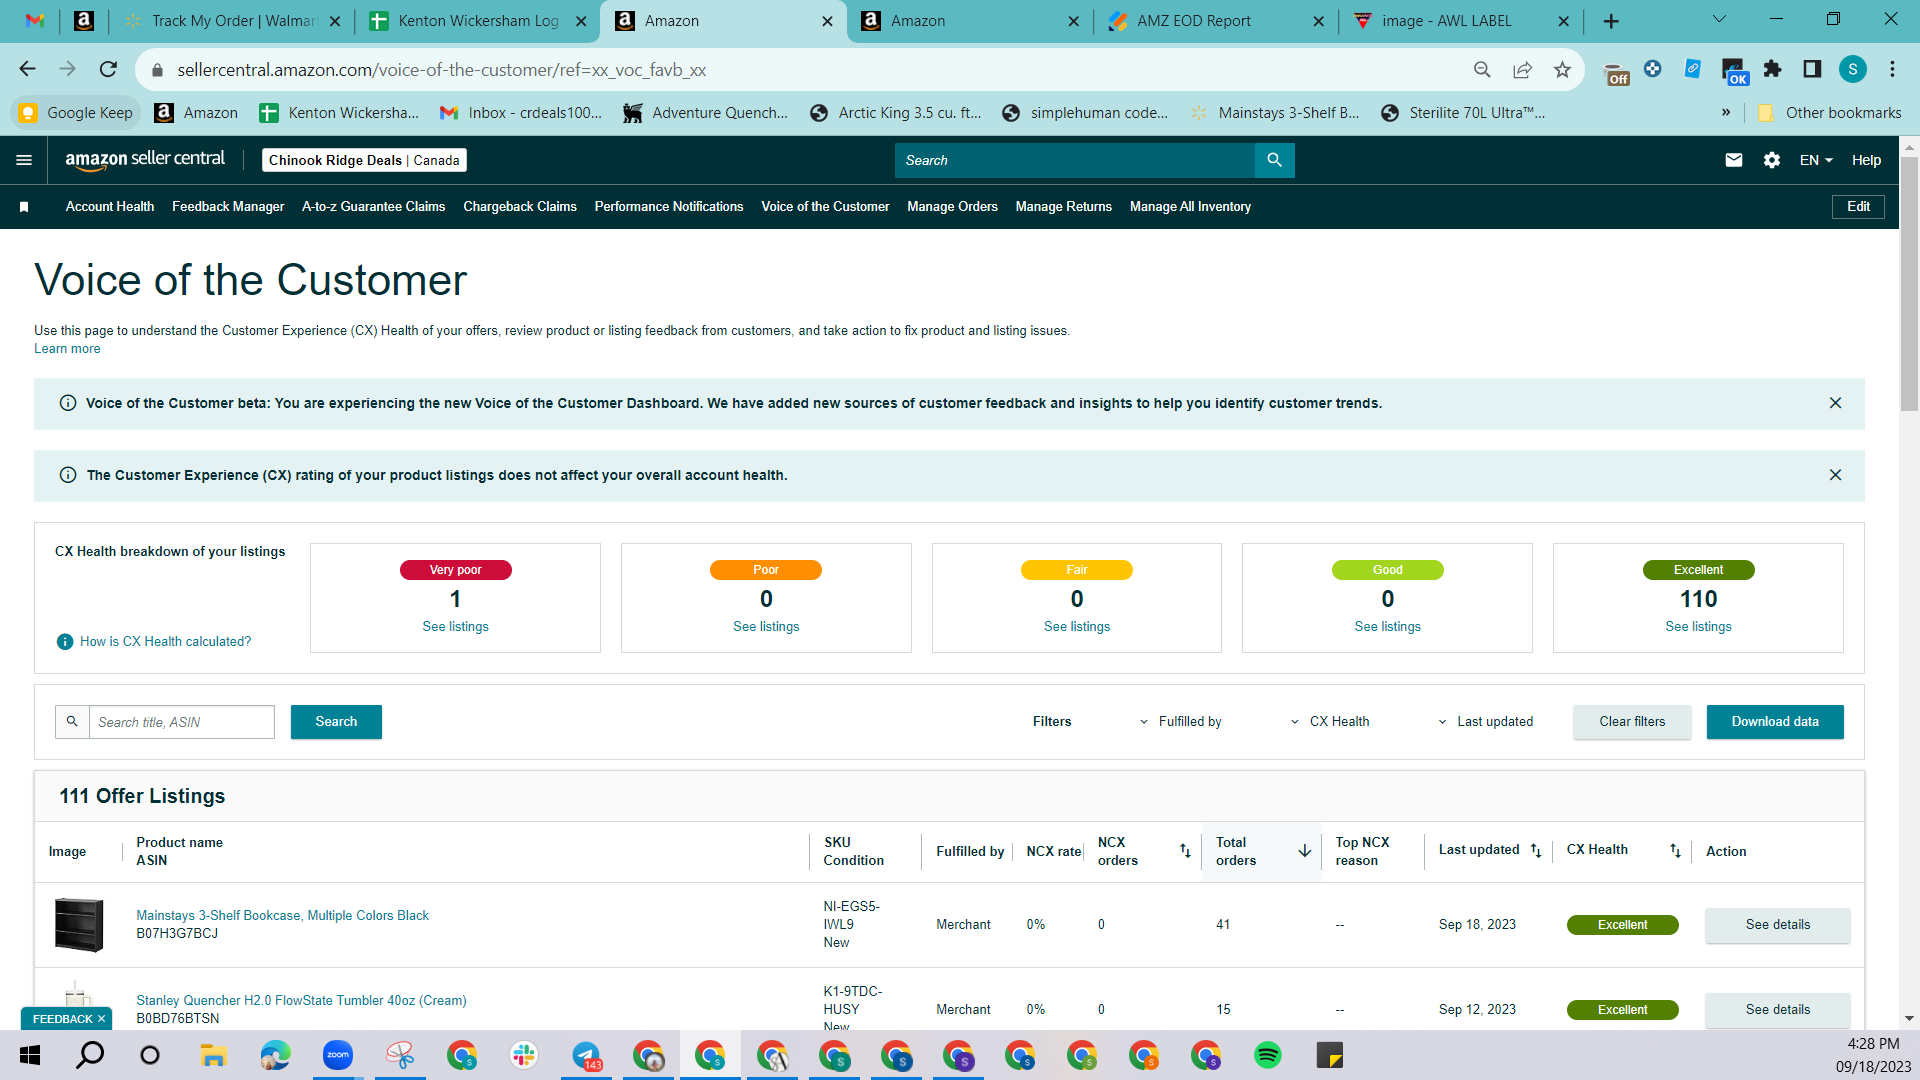Expand the Last updated filter dropdown
Screen dimensions: 1920x1080
click(1485, 722)
